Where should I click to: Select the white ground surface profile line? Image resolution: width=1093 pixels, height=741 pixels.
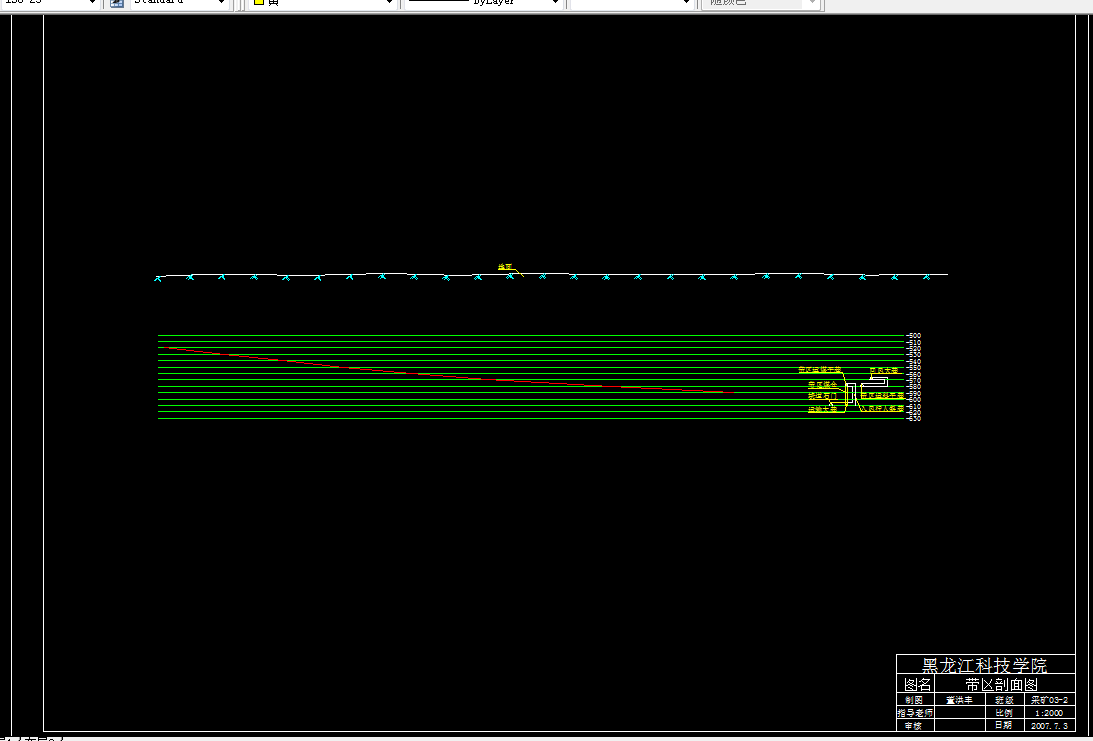point(551,275)
